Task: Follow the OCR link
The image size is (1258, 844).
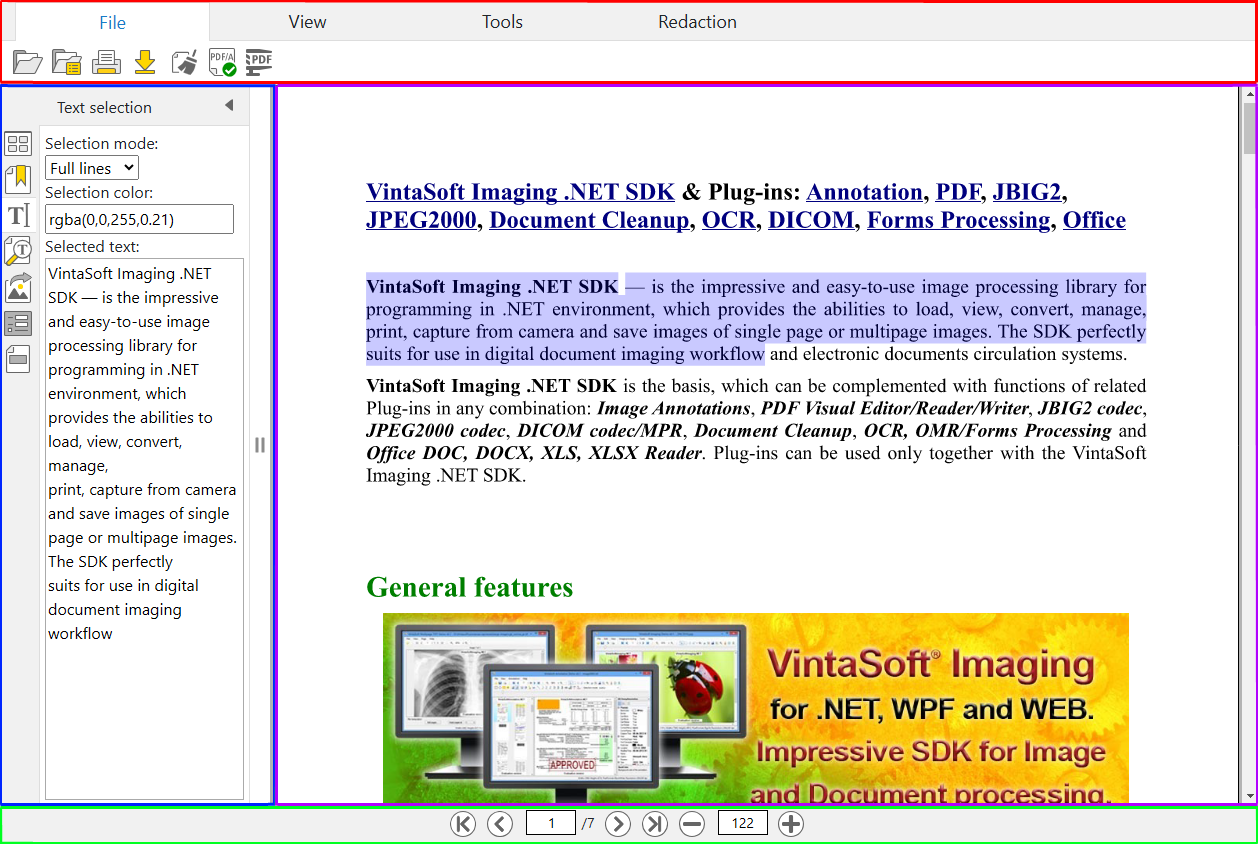Action: tap(729, 220)
